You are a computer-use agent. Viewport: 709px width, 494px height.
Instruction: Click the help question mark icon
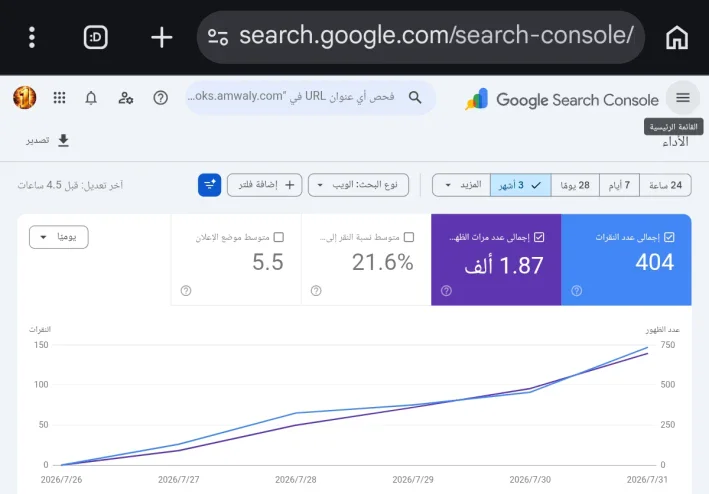pyautogui.click(x=161, y=98)
